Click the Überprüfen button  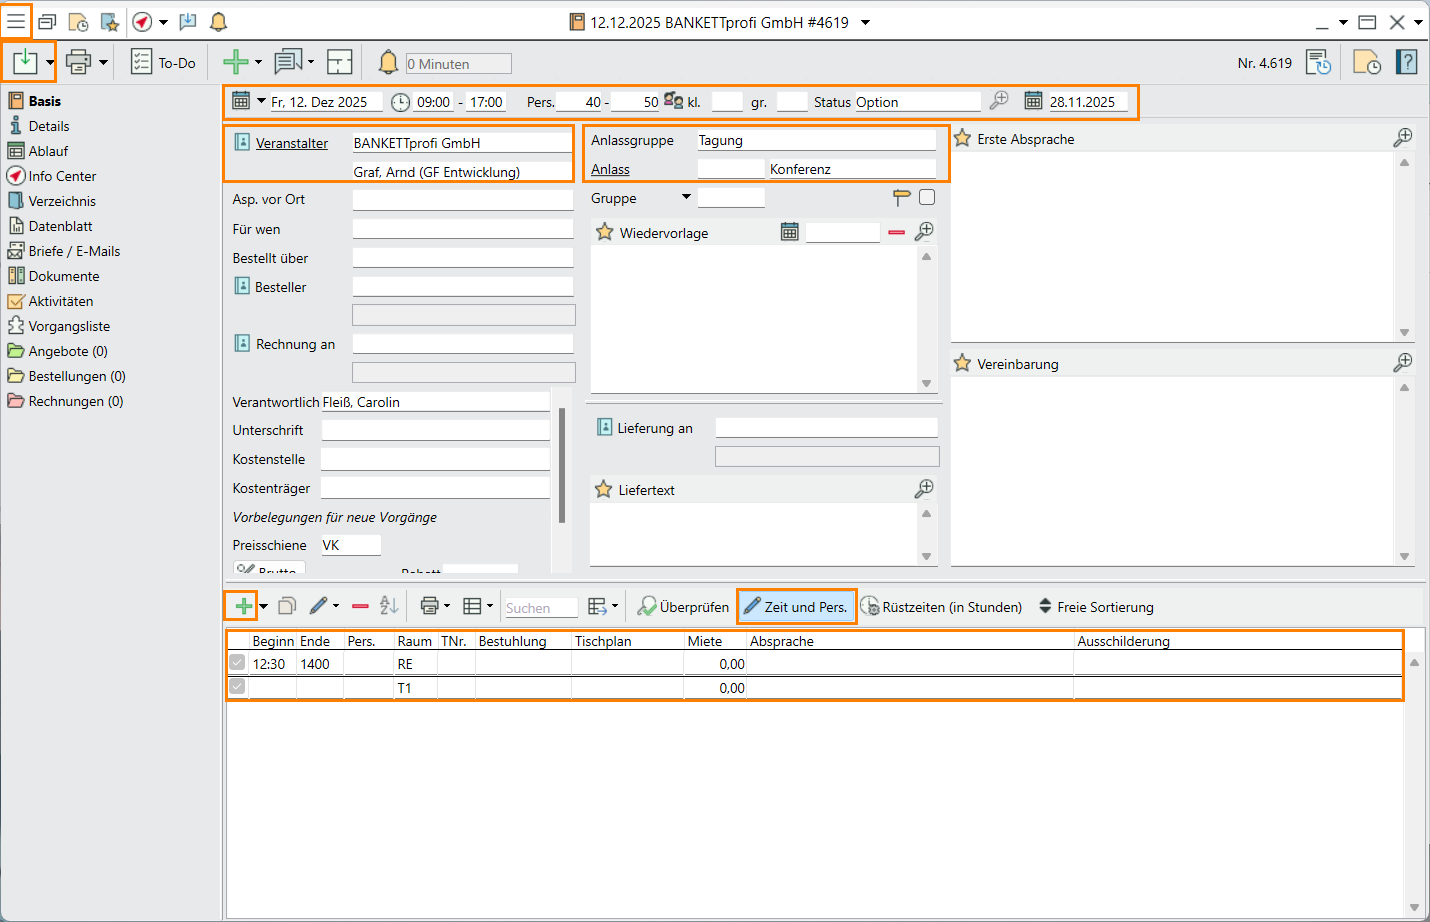[x=684, y=607]
